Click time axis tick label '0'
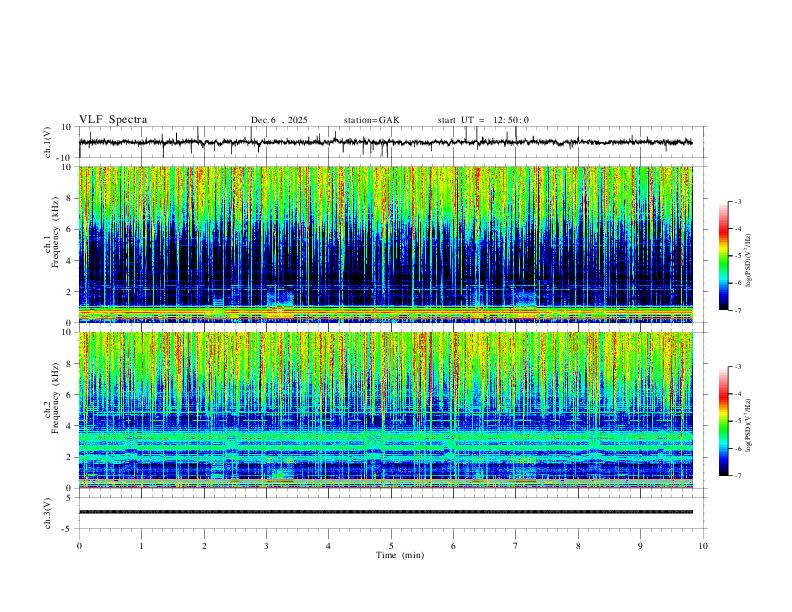The width and height of the screenshot is (792, 612). click(79, 546)
